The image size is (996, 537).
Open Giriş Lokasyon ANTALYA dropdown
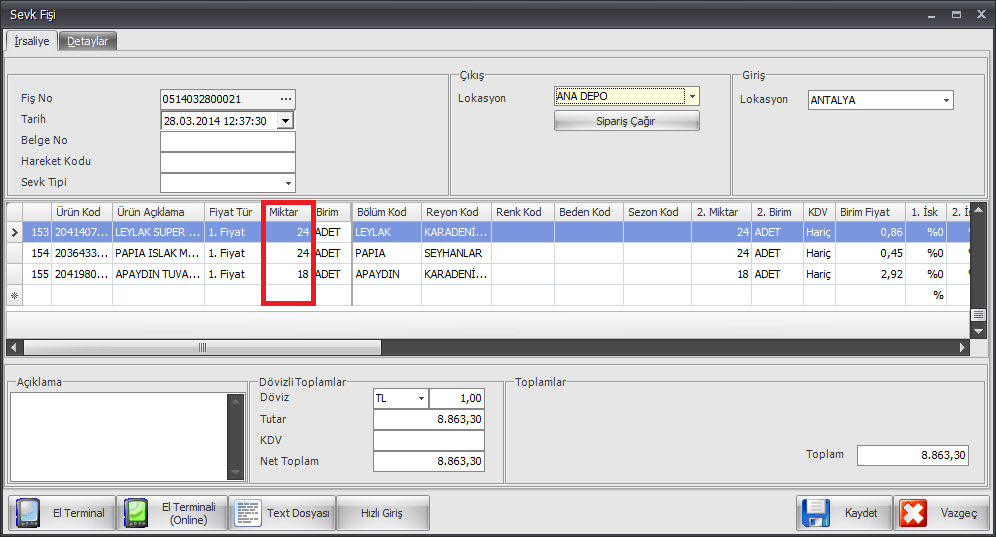point(945,100)
